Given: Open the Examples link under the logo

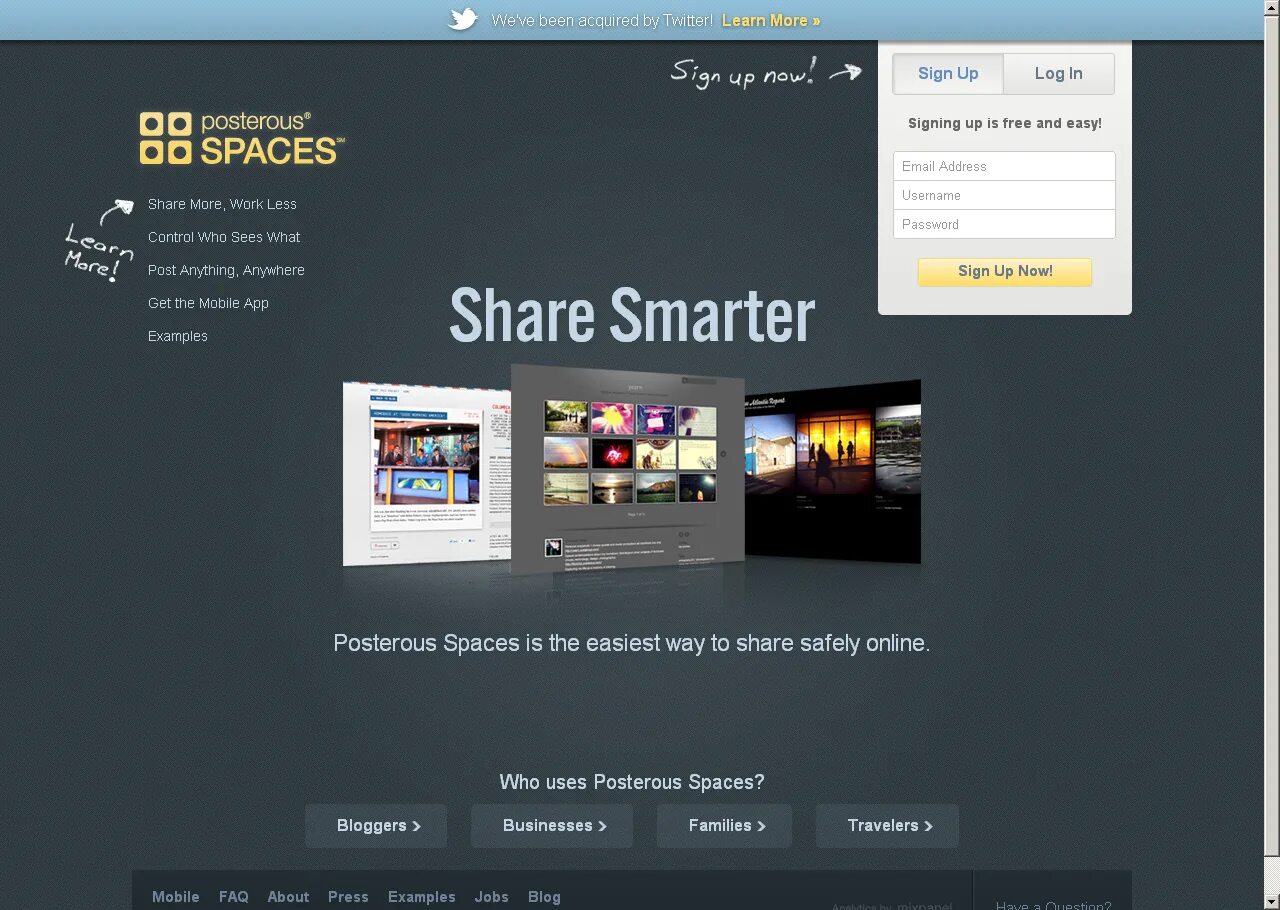Looking at the screenshot, I should [x=178, y=336].
